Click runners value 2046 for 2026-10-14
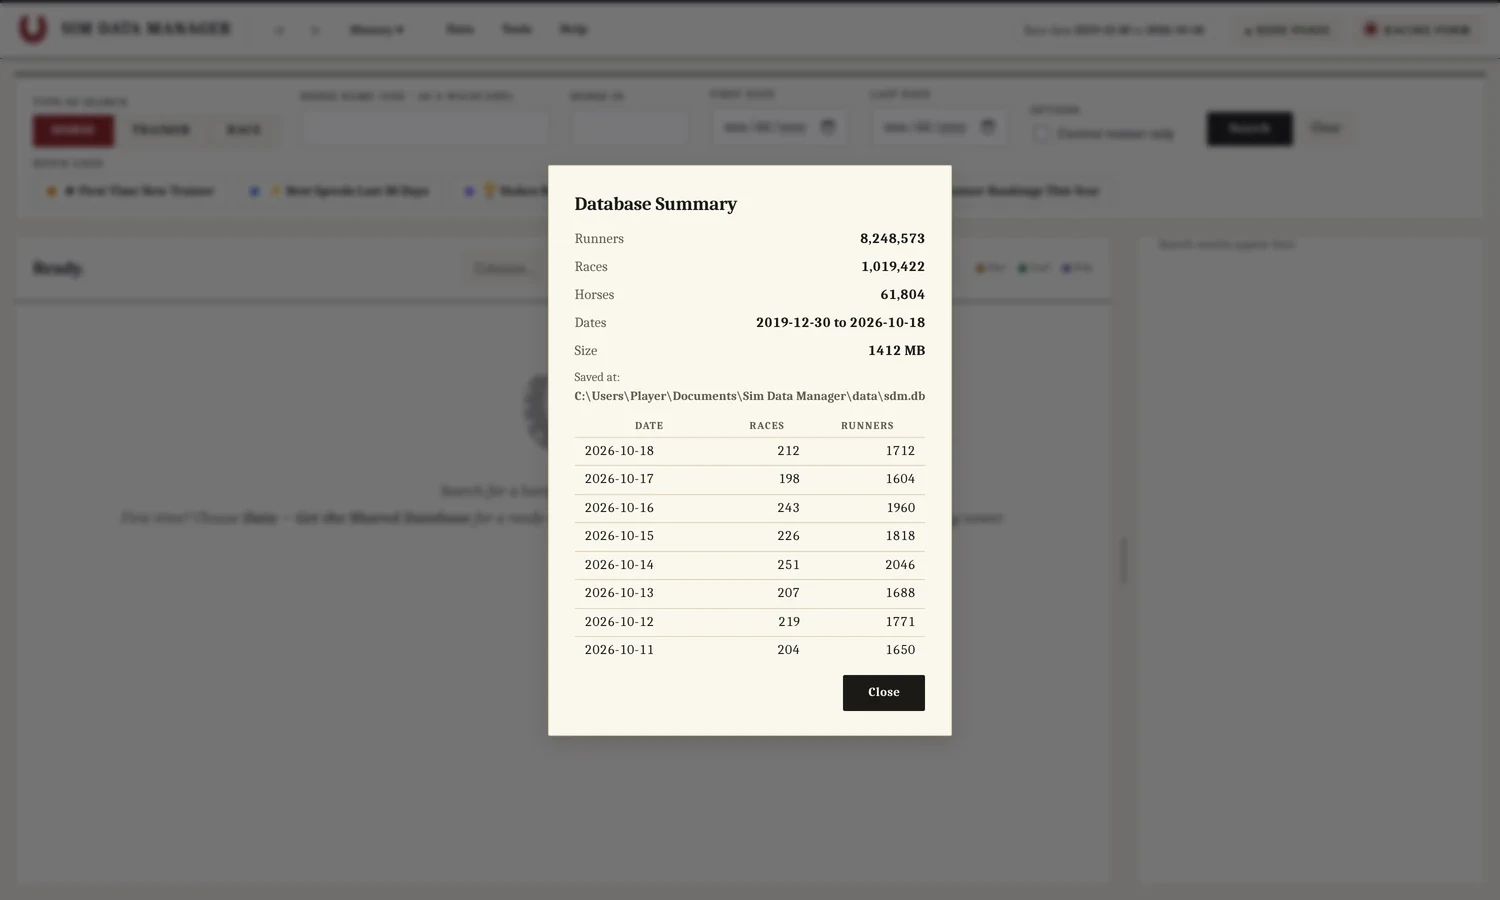Screen dimensions: 1500x900 click(900, 565)
